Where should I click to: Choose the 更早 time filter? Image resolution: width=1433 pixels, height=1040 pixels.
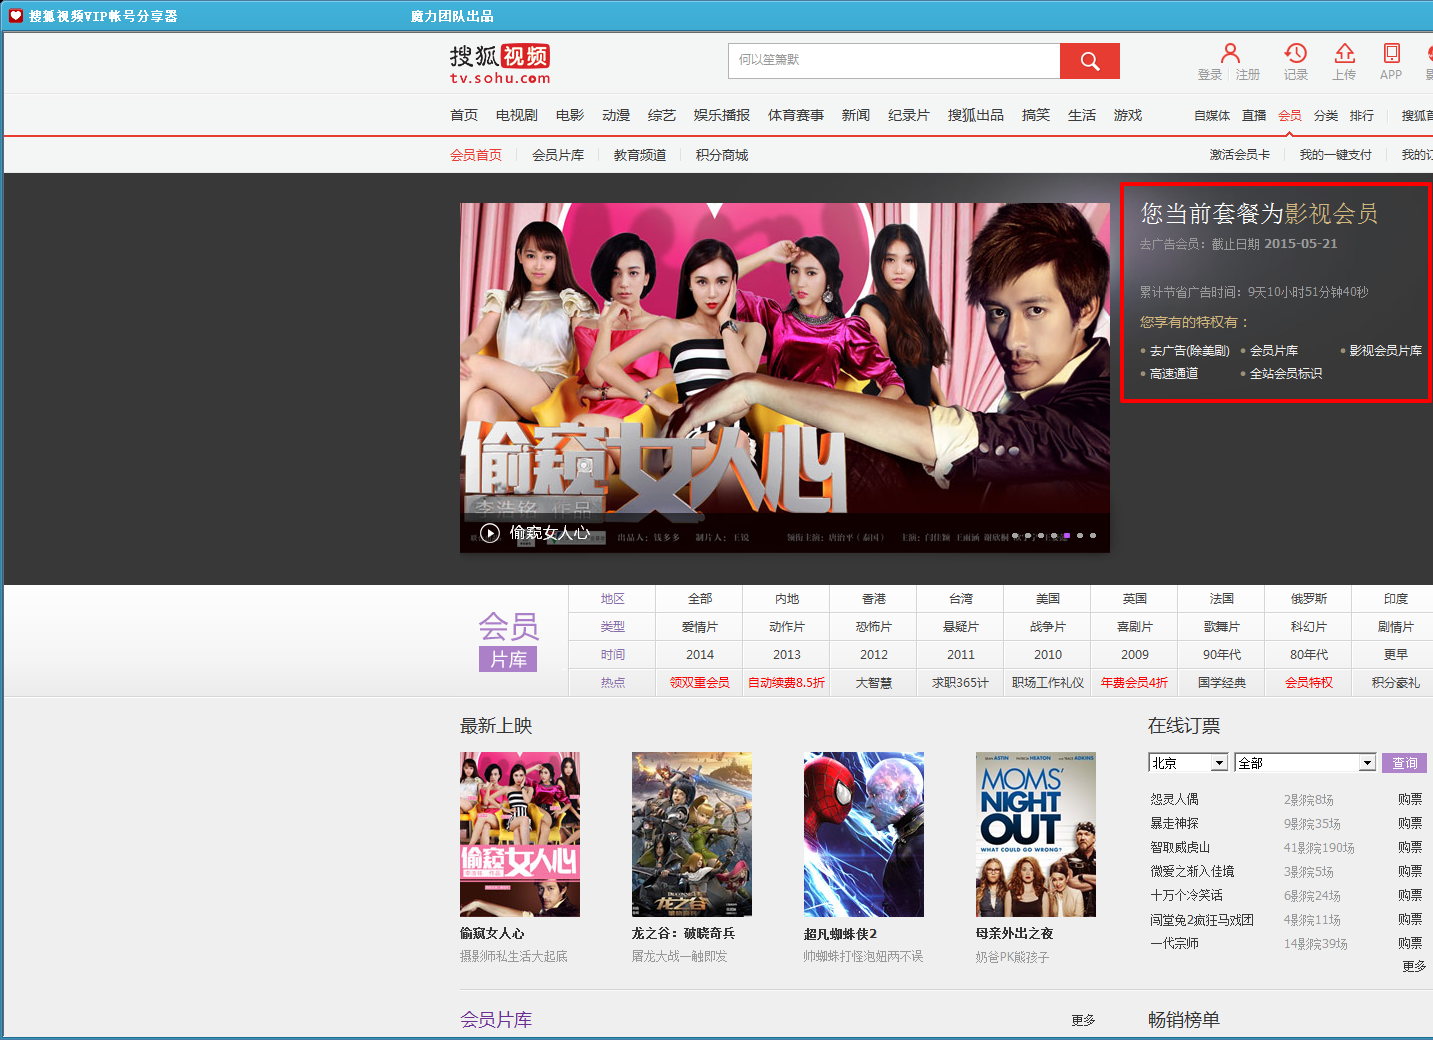[x=1396, y=655]
